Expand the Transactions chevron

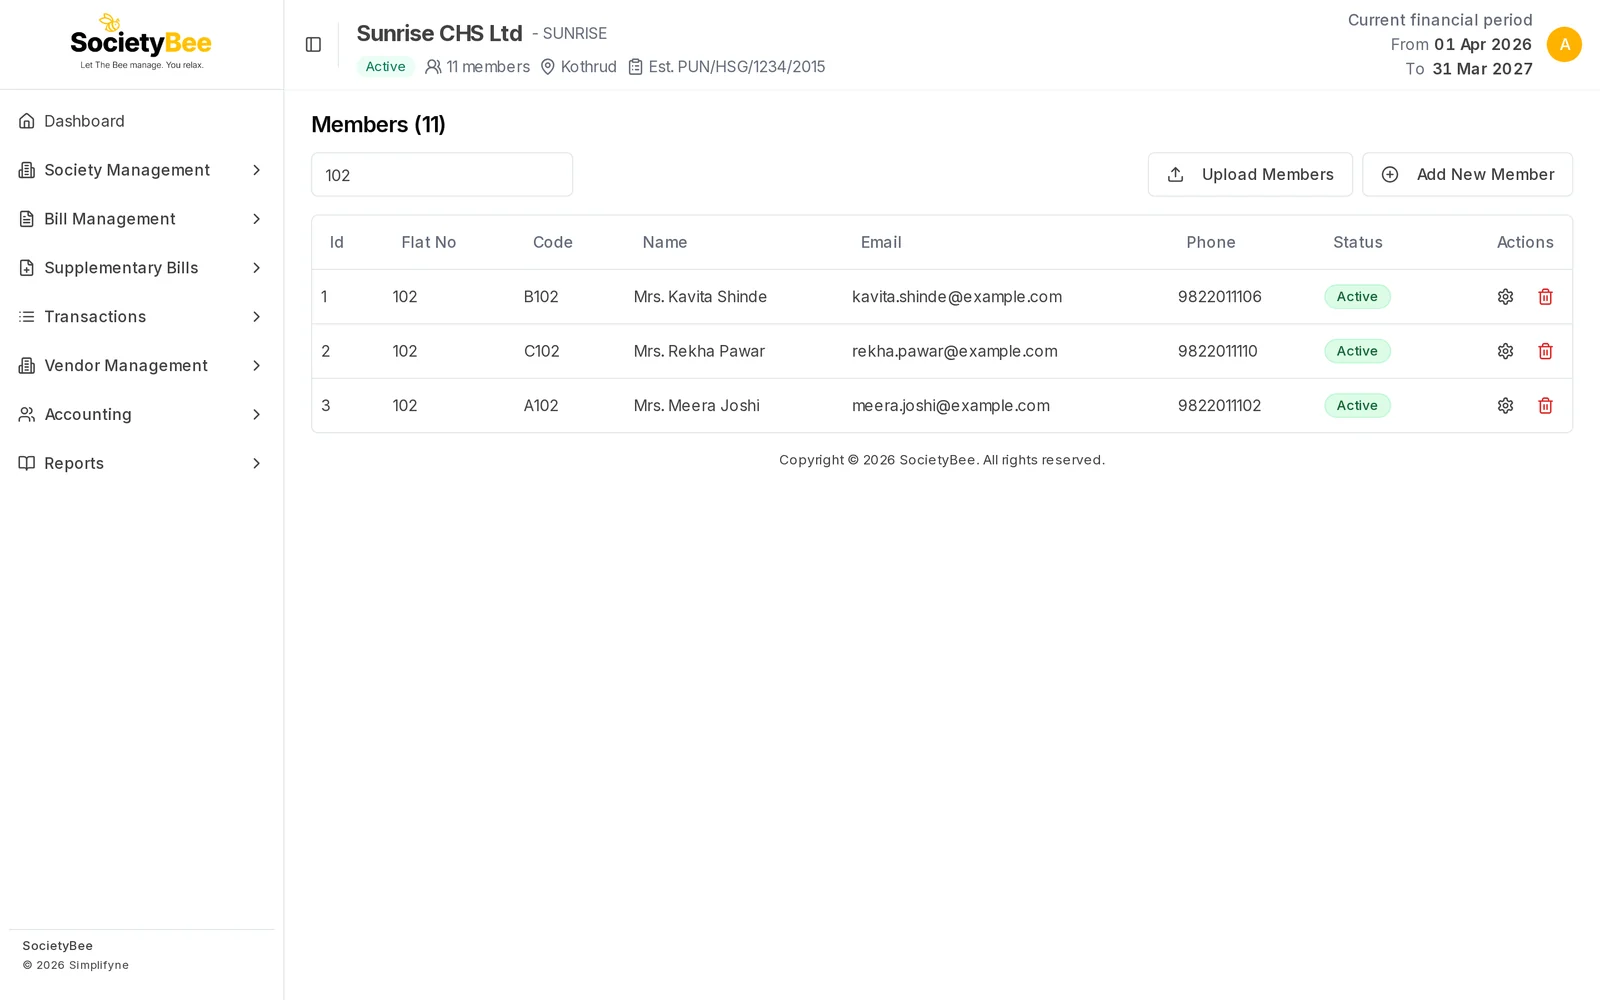coord(256,317)
